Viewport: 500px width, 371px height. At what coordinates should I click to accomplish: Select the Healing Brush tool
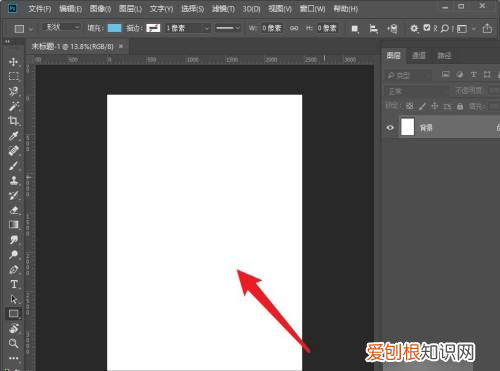click(x=13, y=151)
